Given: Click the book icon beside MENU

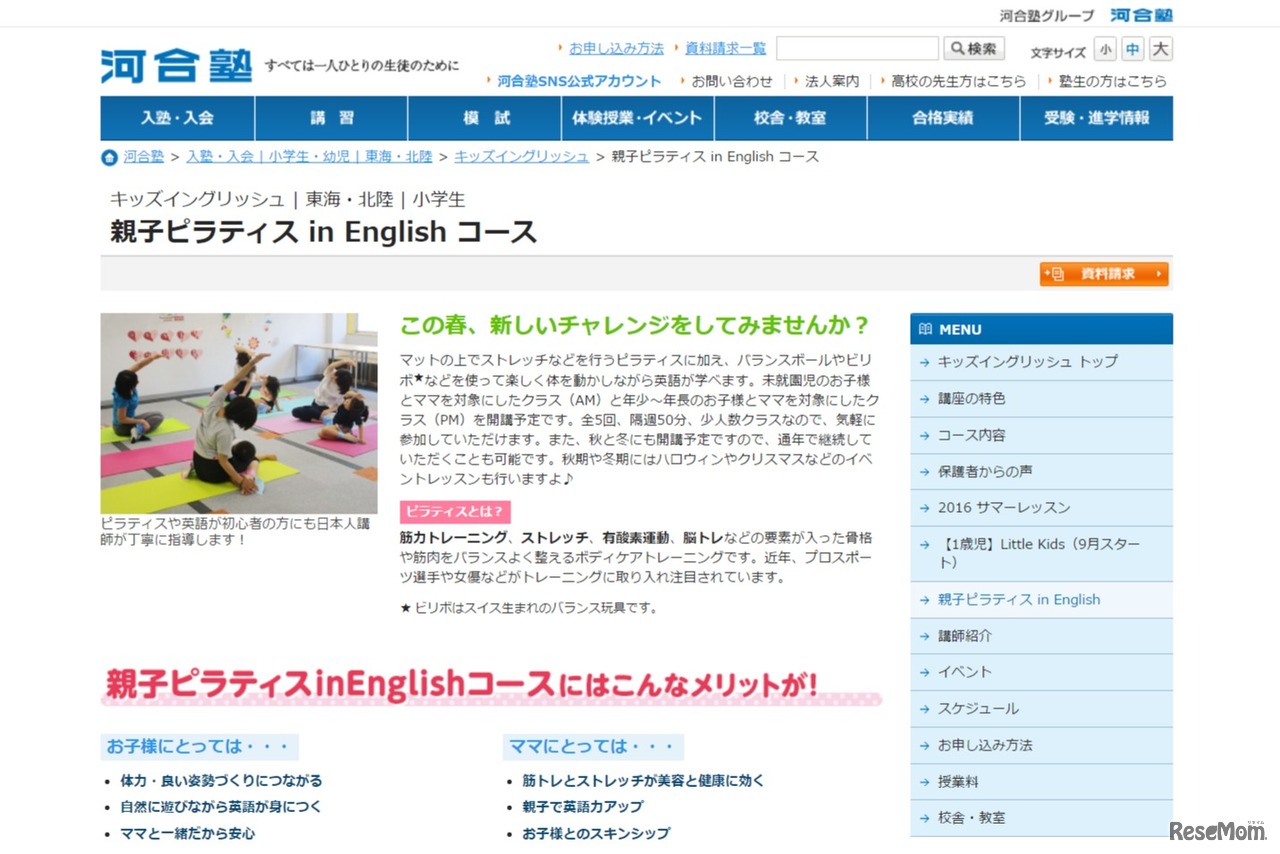Looking at the screenshot, I should [925, 329].
